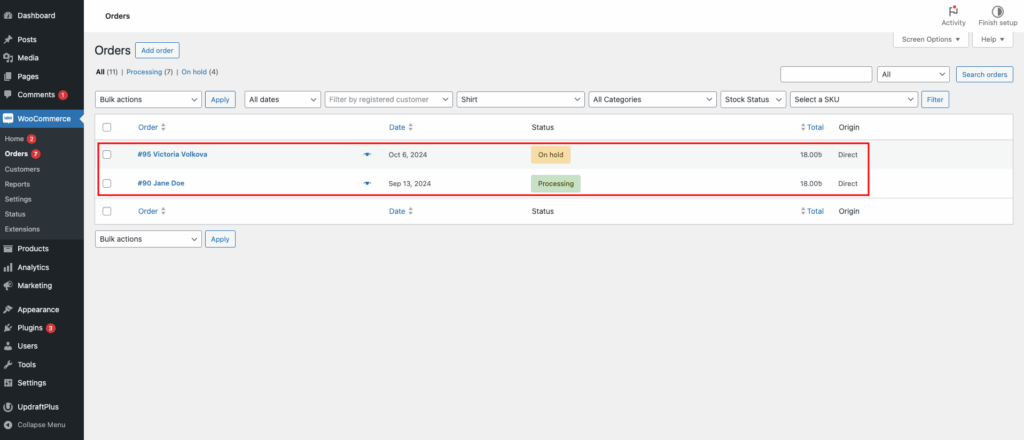The height and width of the screenshot is (440, 1024).
Task: Preview order #95 with eye icon
Action: coord(367,154)
